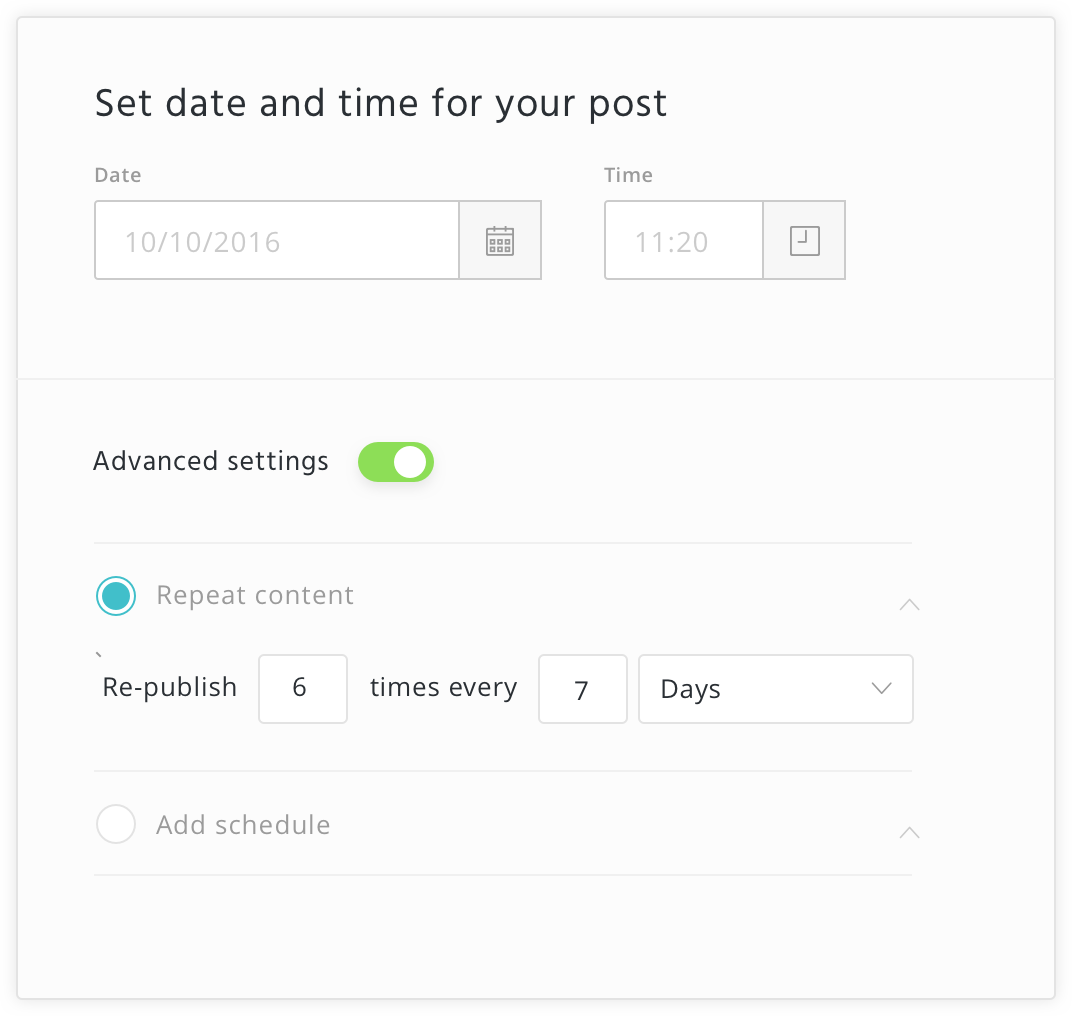Open the Days repeat interval dropdown
Viewport: 1072px width, 1016px height.
click(776, 689)
